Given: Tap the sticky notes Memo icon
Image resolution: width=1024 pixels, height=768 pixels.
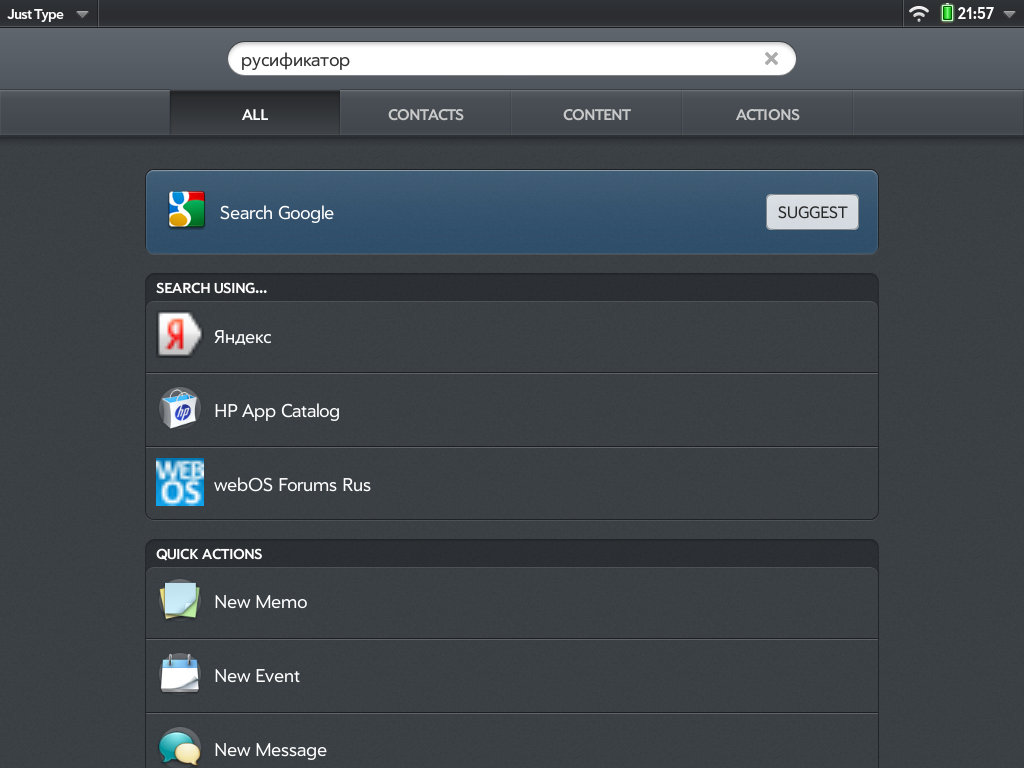Looking at the screenshot, I should point(180,600).
